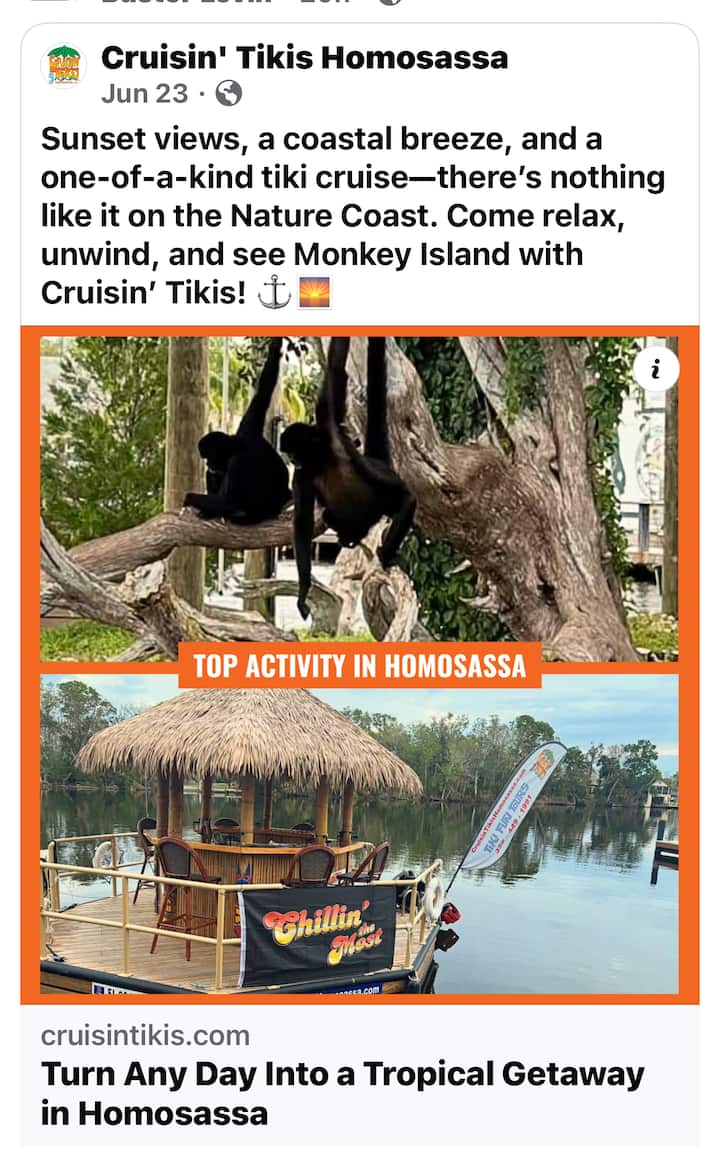The height and width of the screenshot is (1169, 720).
Task: Open the Cruisin' Tikis page avatar logo
Action: tap(63, 66)
